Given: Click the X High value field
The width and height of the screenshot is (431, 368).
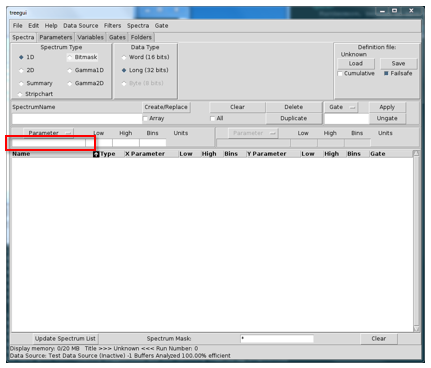Looking at the screenshot, I should 126,143.
